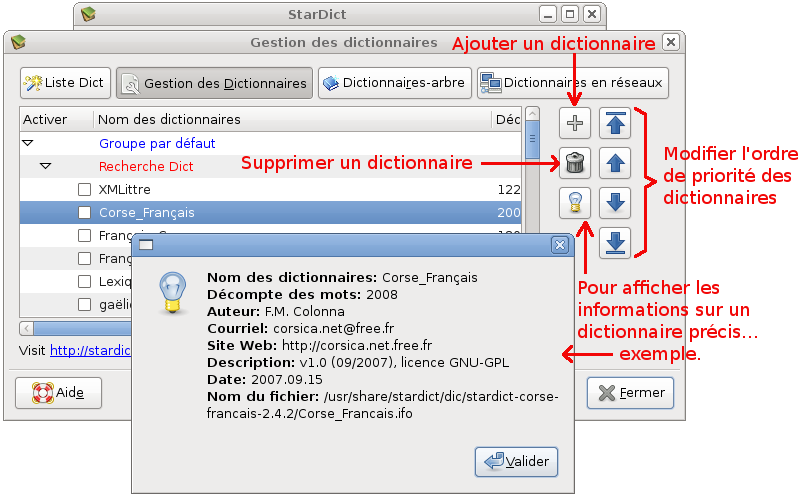Close the dictionary info dialog
Image resolution: width=805 pixels, height=500 pixels.
[x=560, y=245]
